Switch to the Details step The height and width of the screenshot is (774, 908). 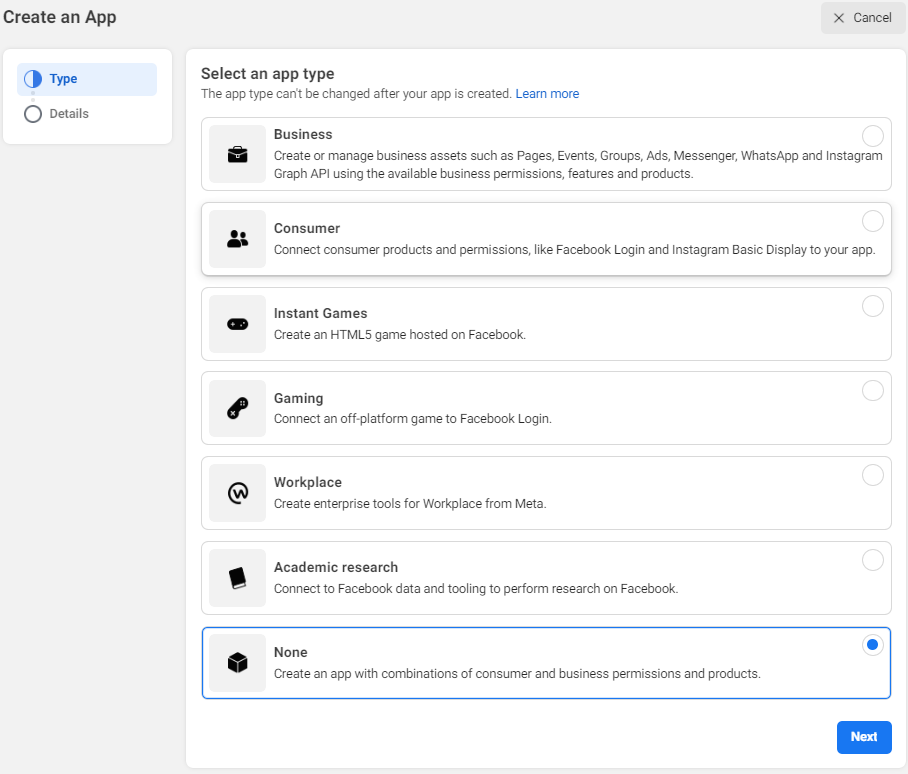pyautogui.click(x=69, y=114)
